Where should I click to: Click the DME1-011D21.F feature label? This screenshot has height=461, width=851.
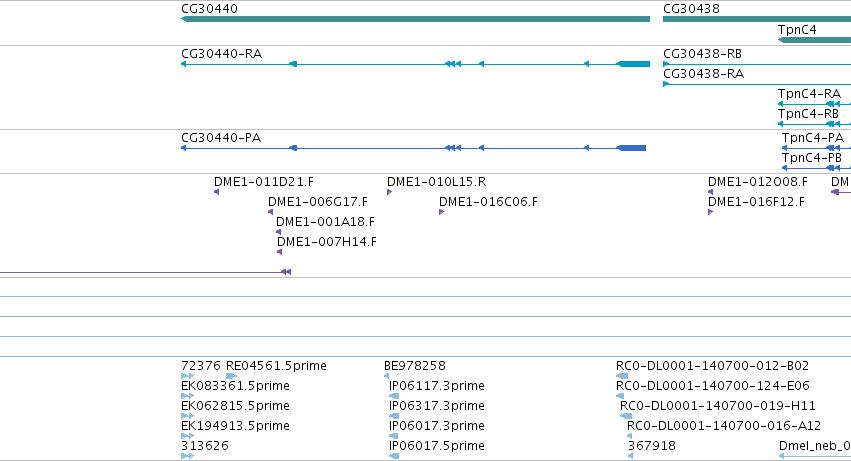tap(264, 182)
